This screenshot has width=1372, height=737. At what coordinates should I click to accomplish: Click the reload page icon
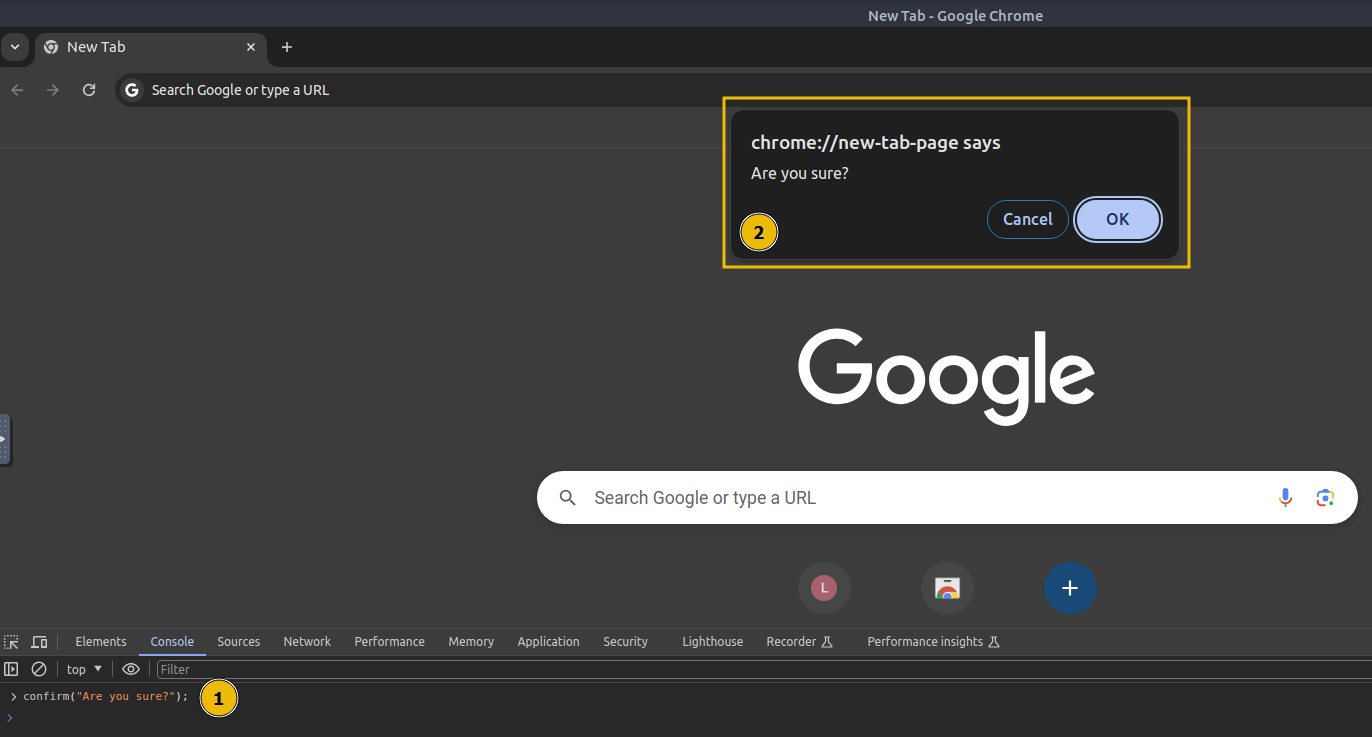[89, 90]
